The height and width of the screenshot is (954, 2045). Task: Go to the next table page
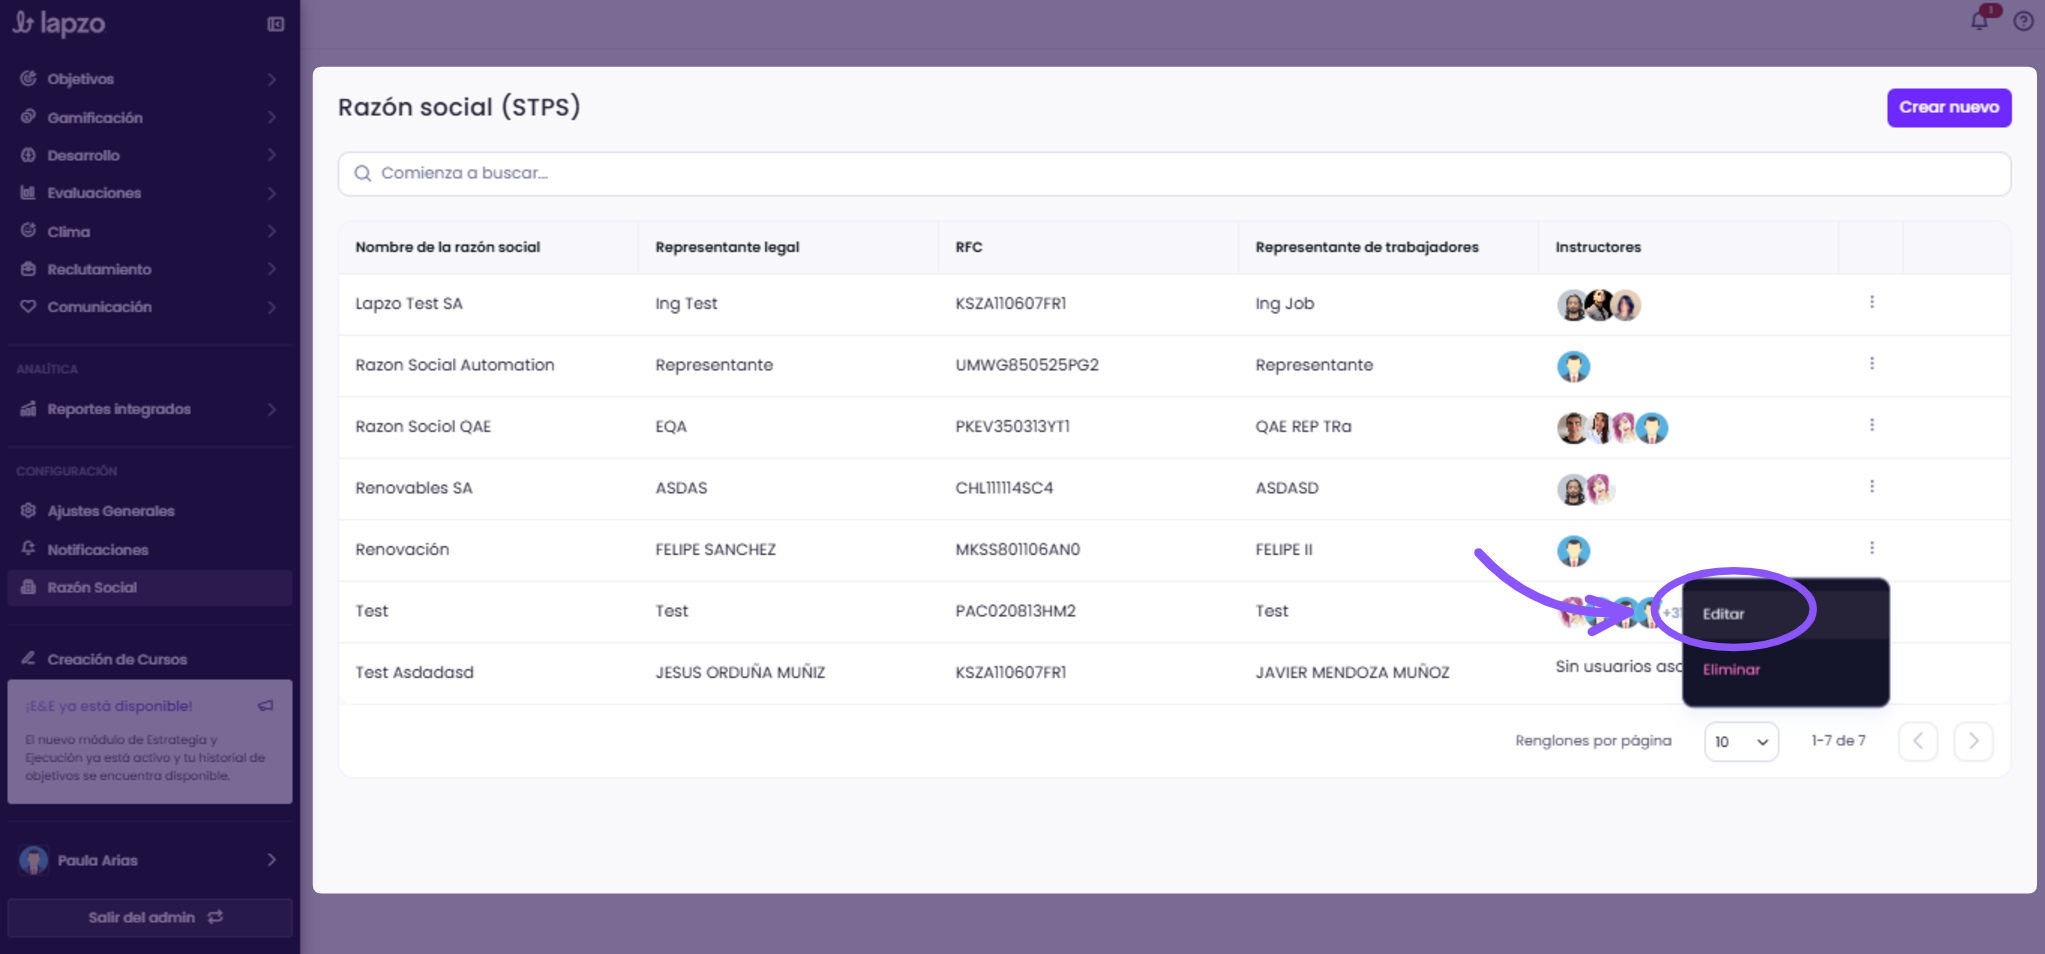pos(1973,741)
